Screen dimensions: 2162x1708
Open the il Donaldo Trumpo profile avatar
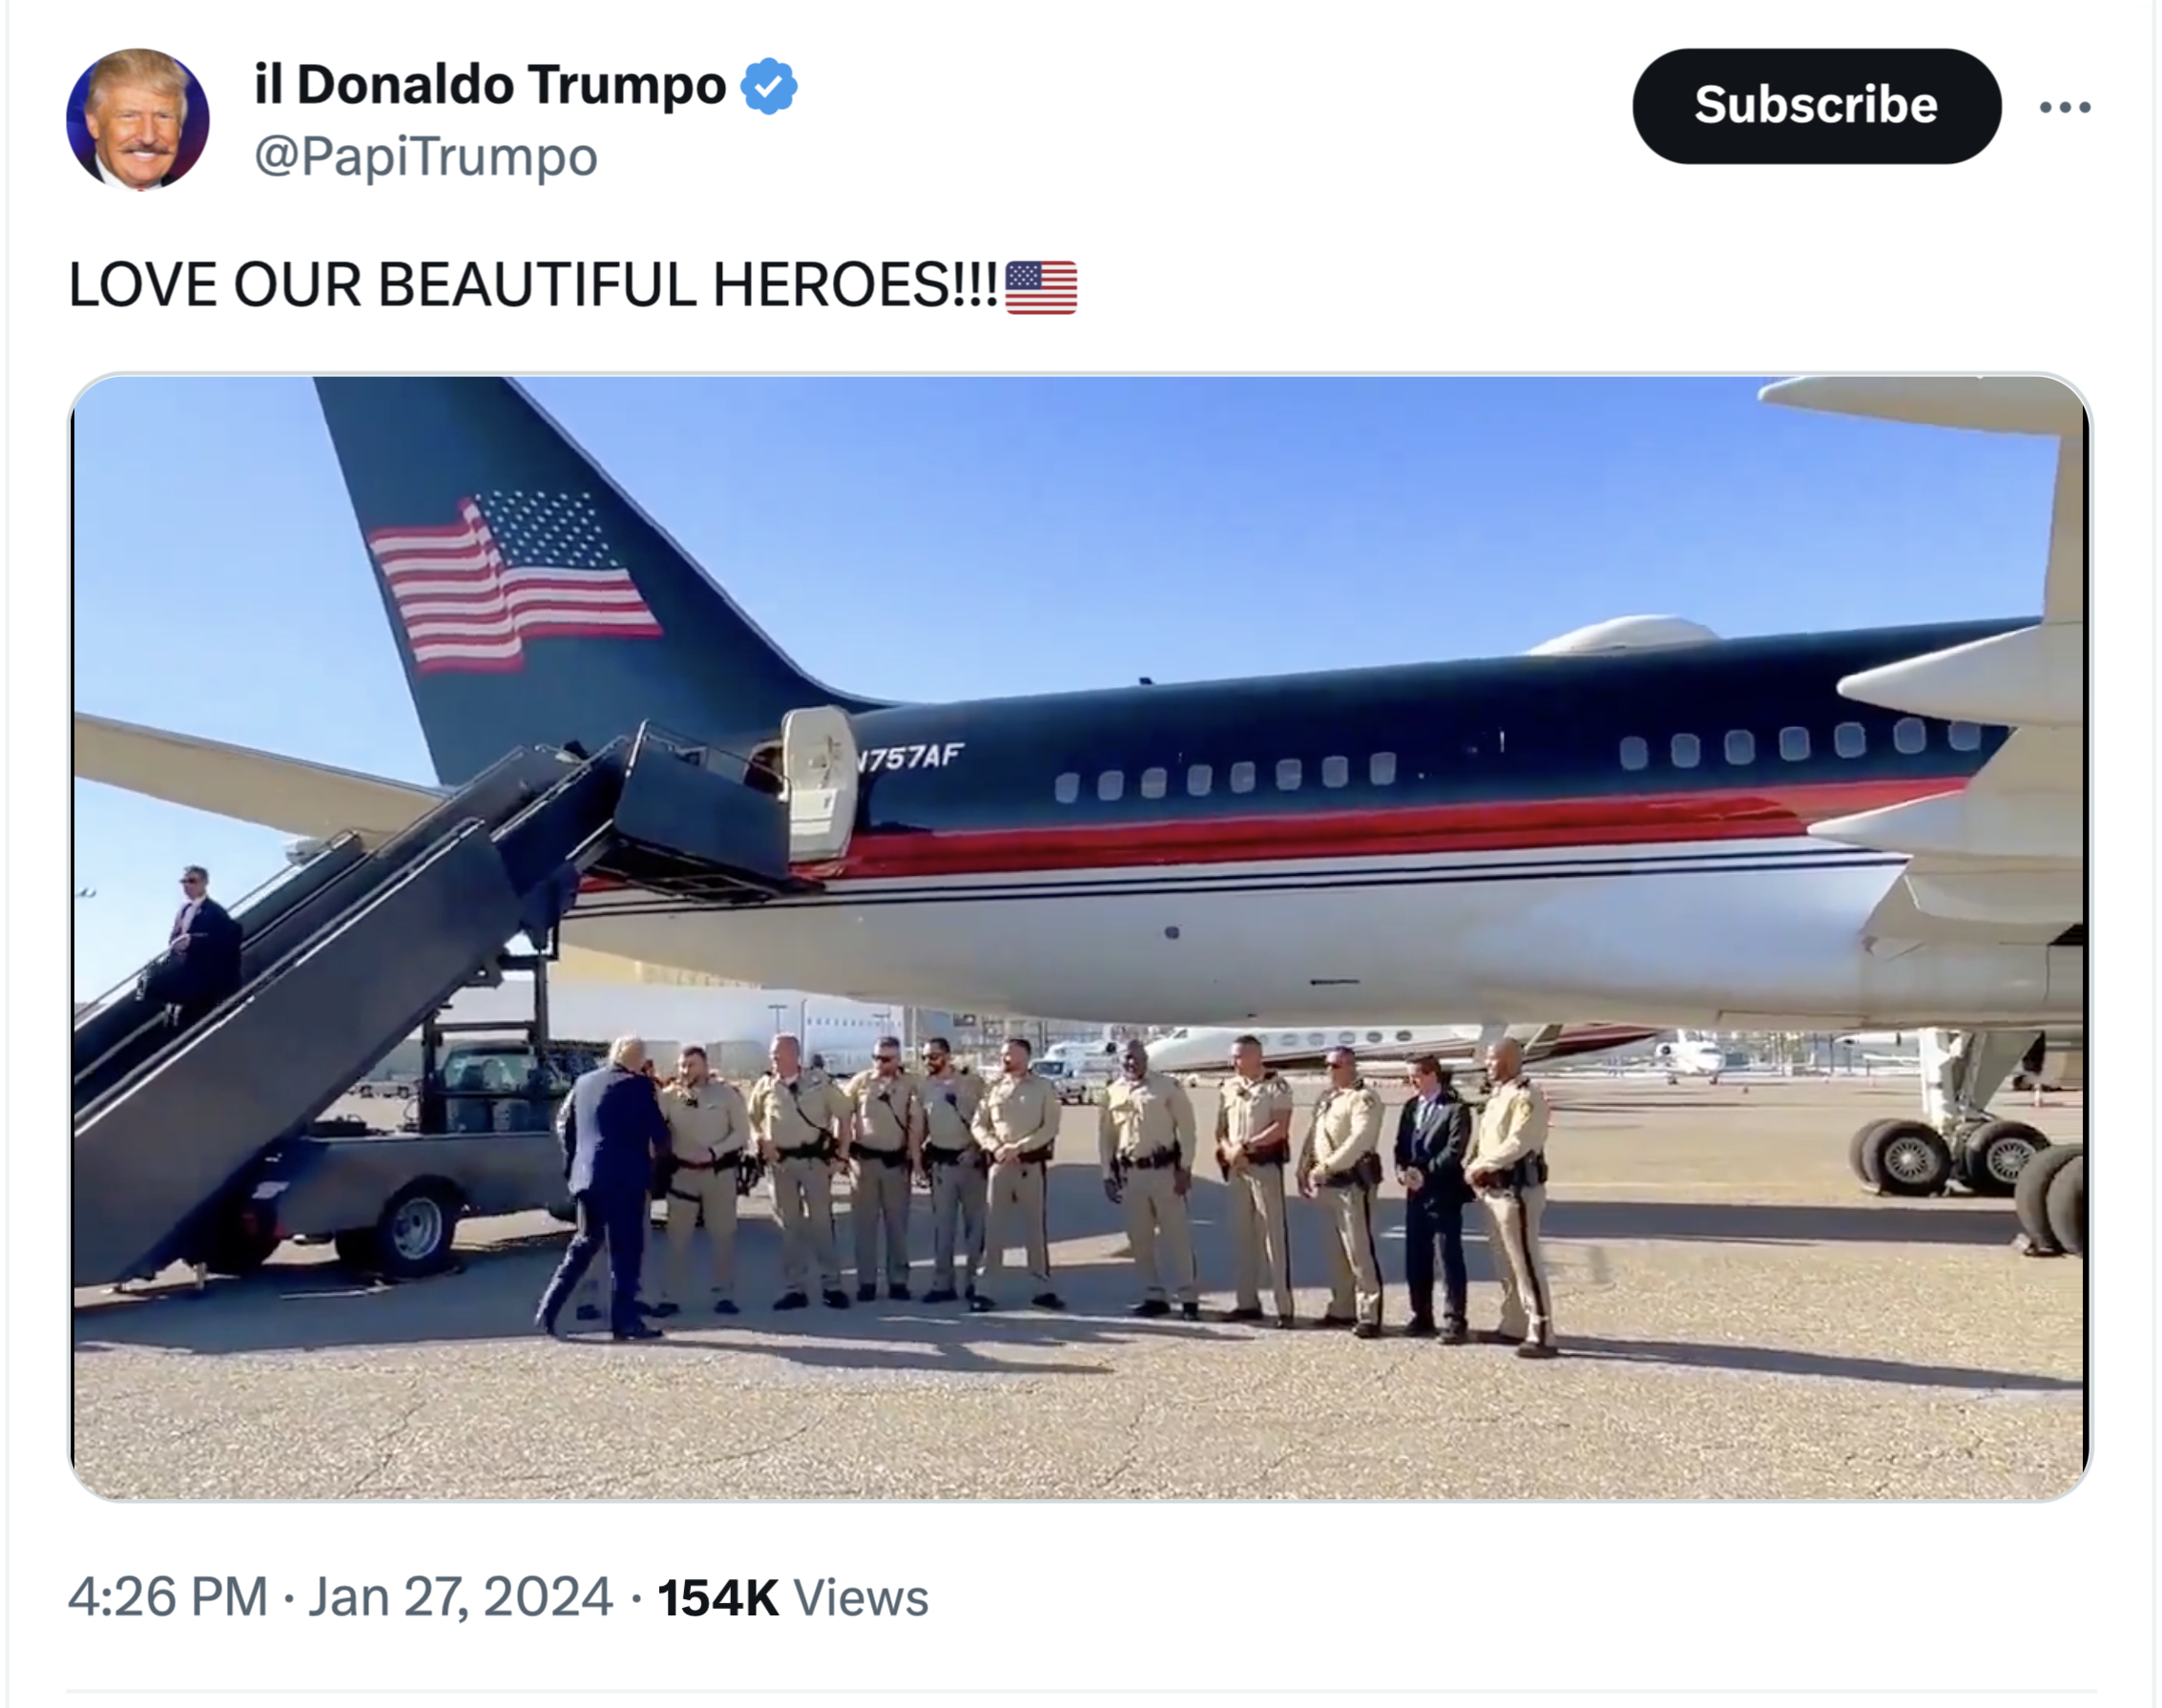(x=138, y=119)
